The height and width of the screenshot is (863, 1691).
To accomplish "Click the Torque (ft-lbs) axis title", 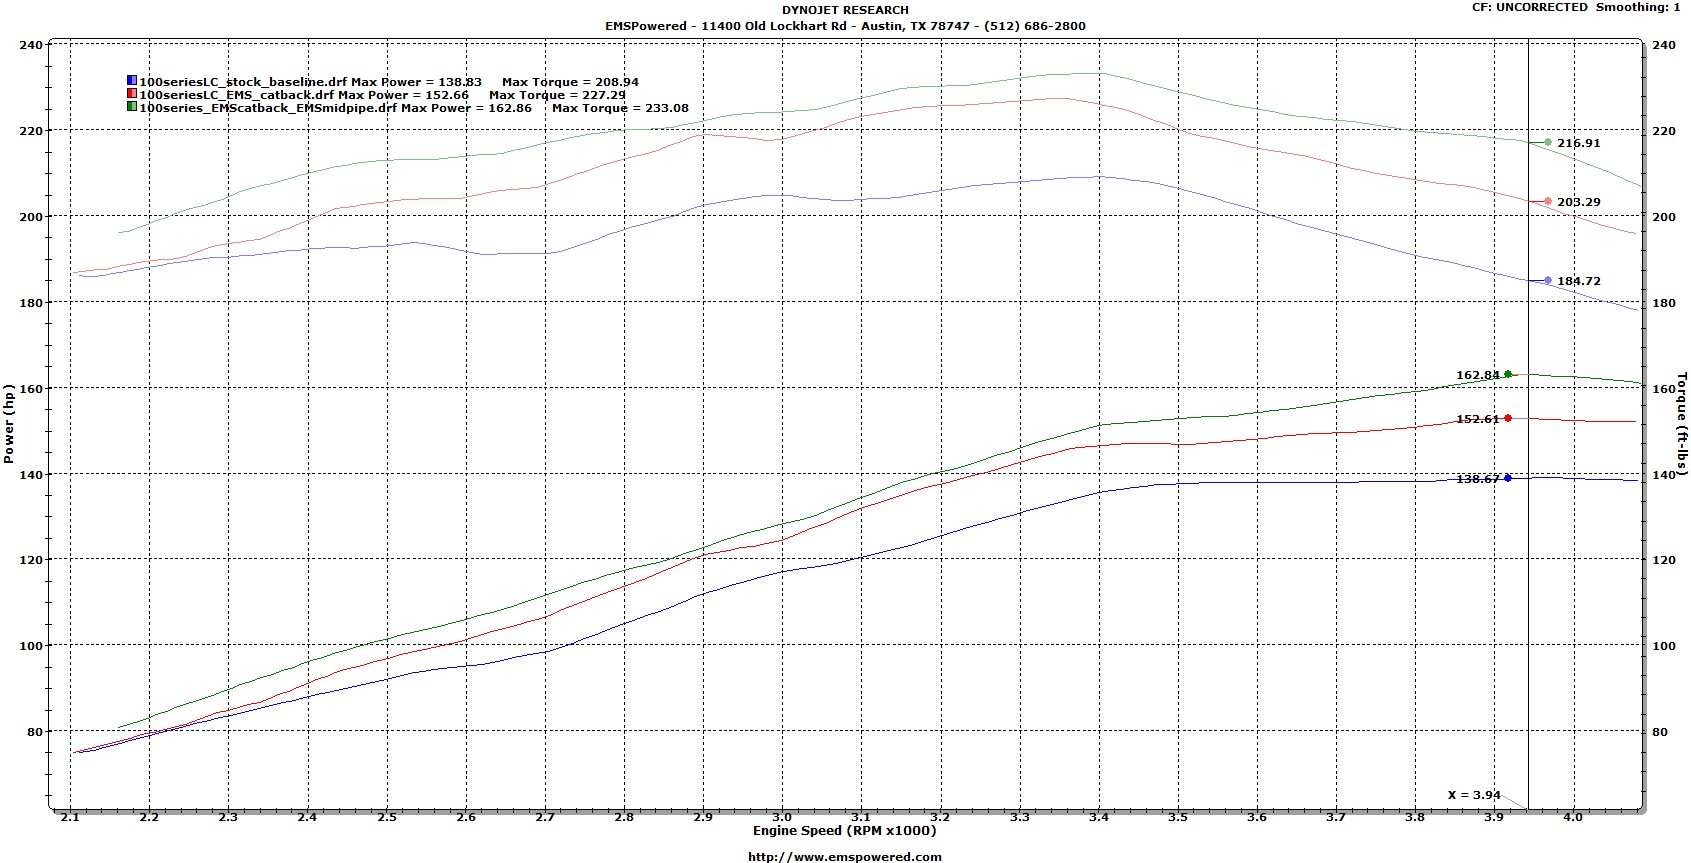I will 1682,423.
